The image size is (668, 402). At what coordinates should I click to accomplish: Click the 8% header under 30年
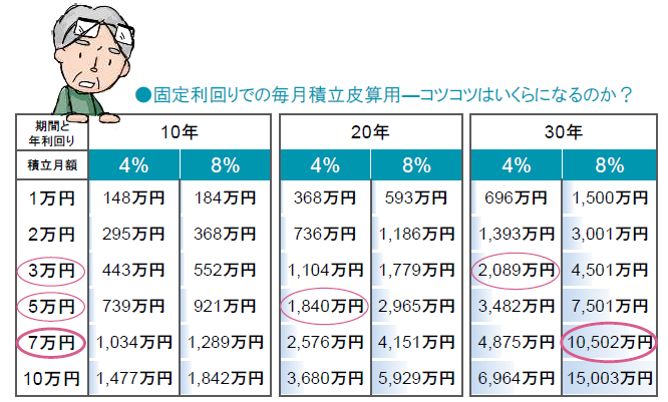[x=610, y=165]
